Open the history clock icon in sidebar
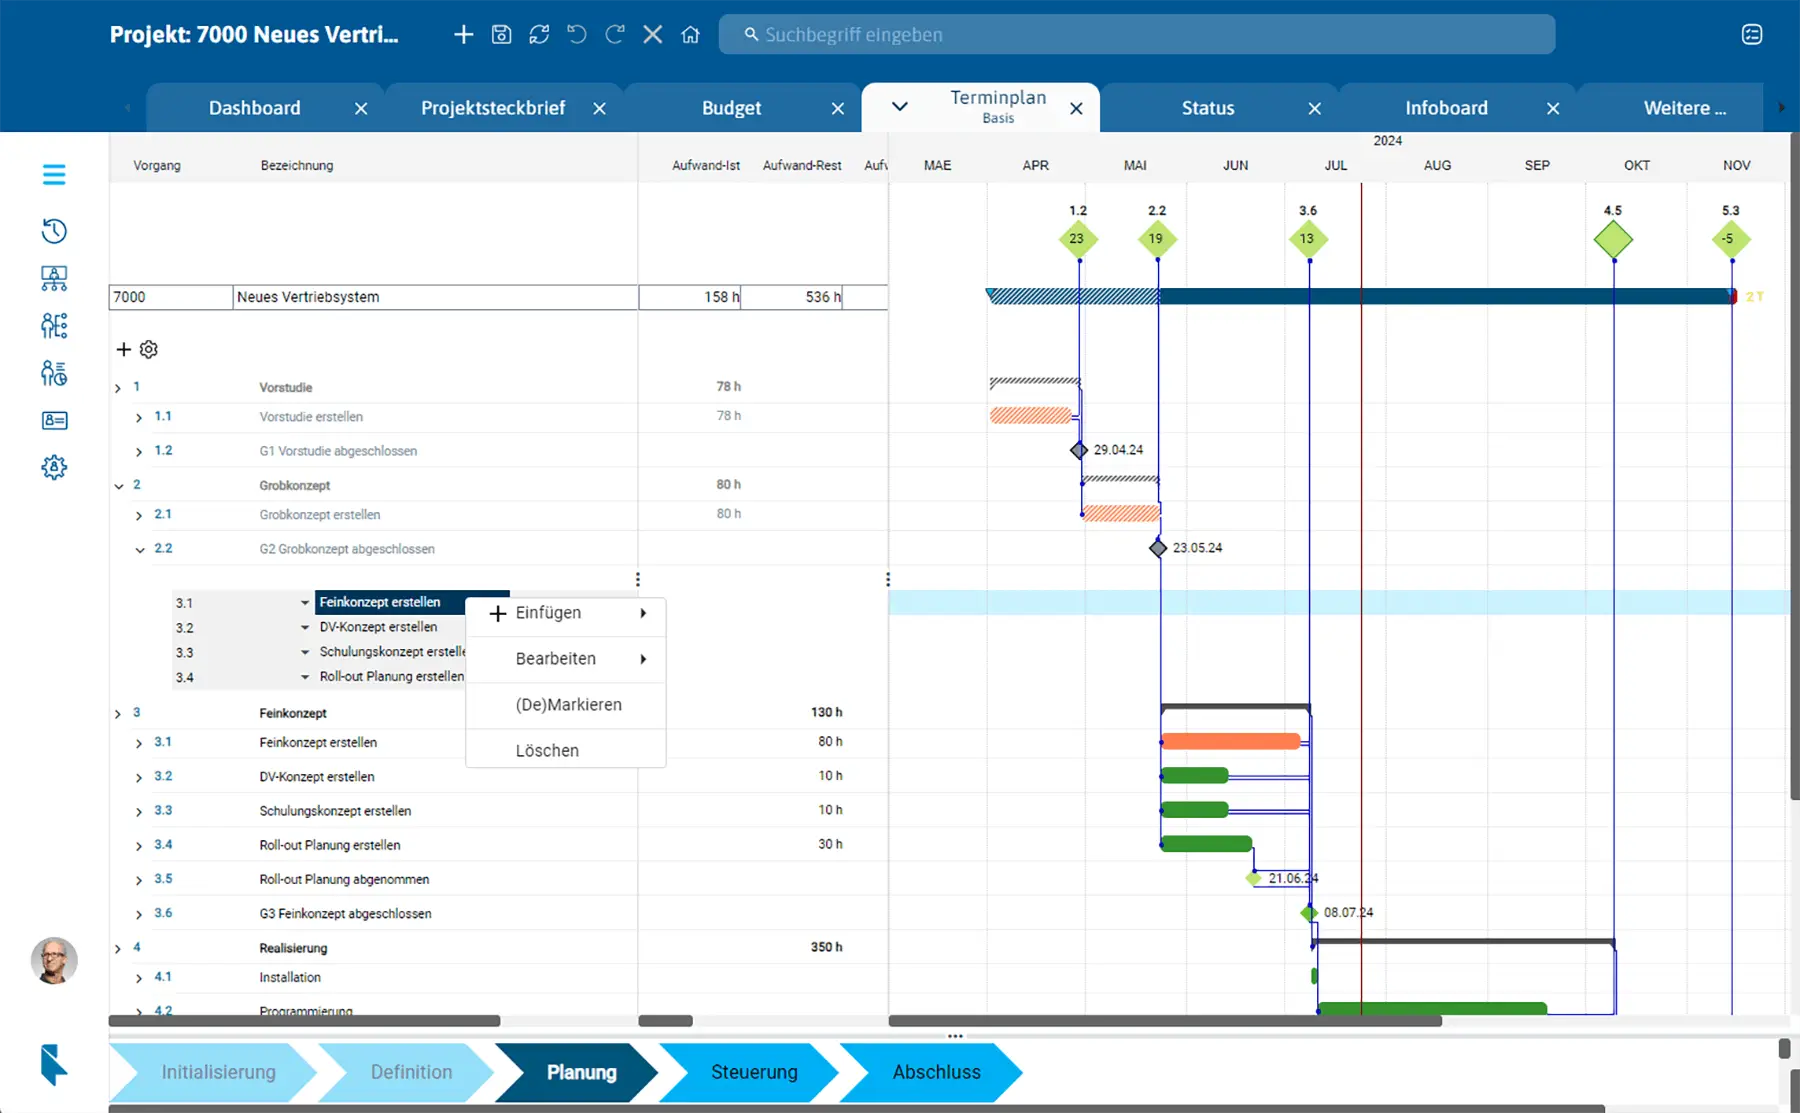1800x1113 pixels. (54, 231)
